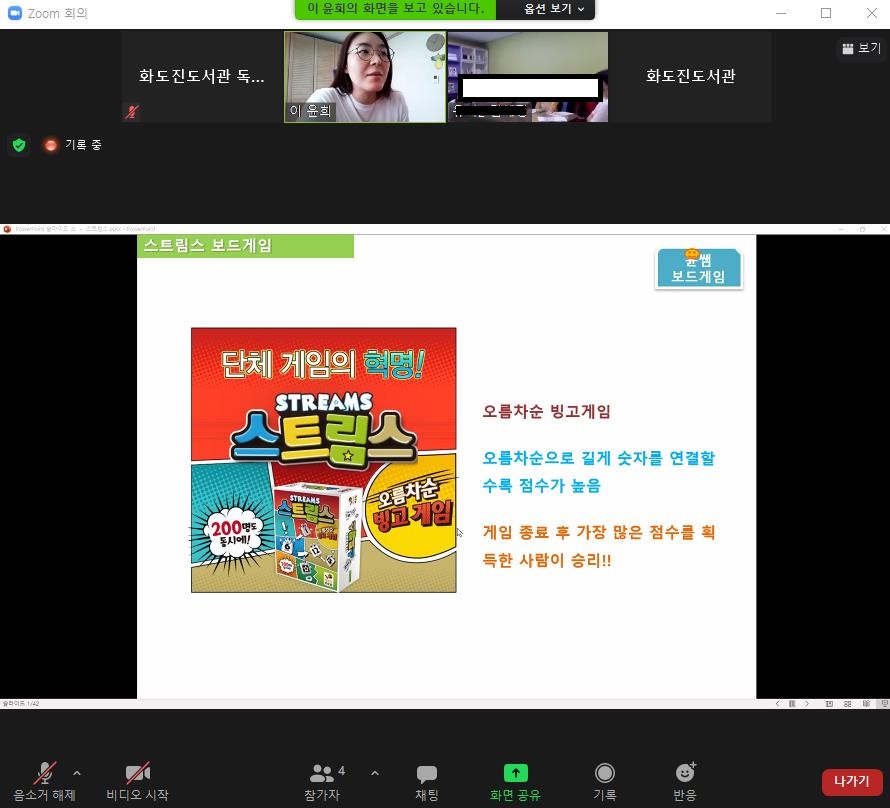Click the 윤쌤 보드게임 logo badge on slide
Viewport: 890px width, 808px height.
pyautogui.click(x=699, y=269)
